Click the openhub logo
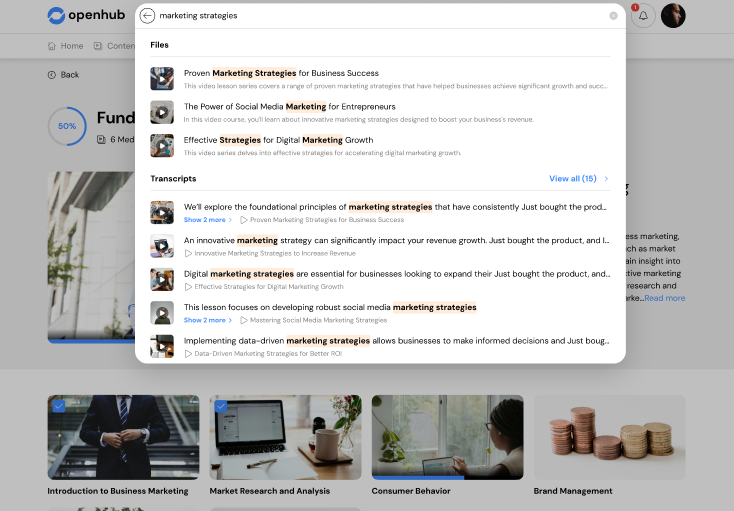 84,16
